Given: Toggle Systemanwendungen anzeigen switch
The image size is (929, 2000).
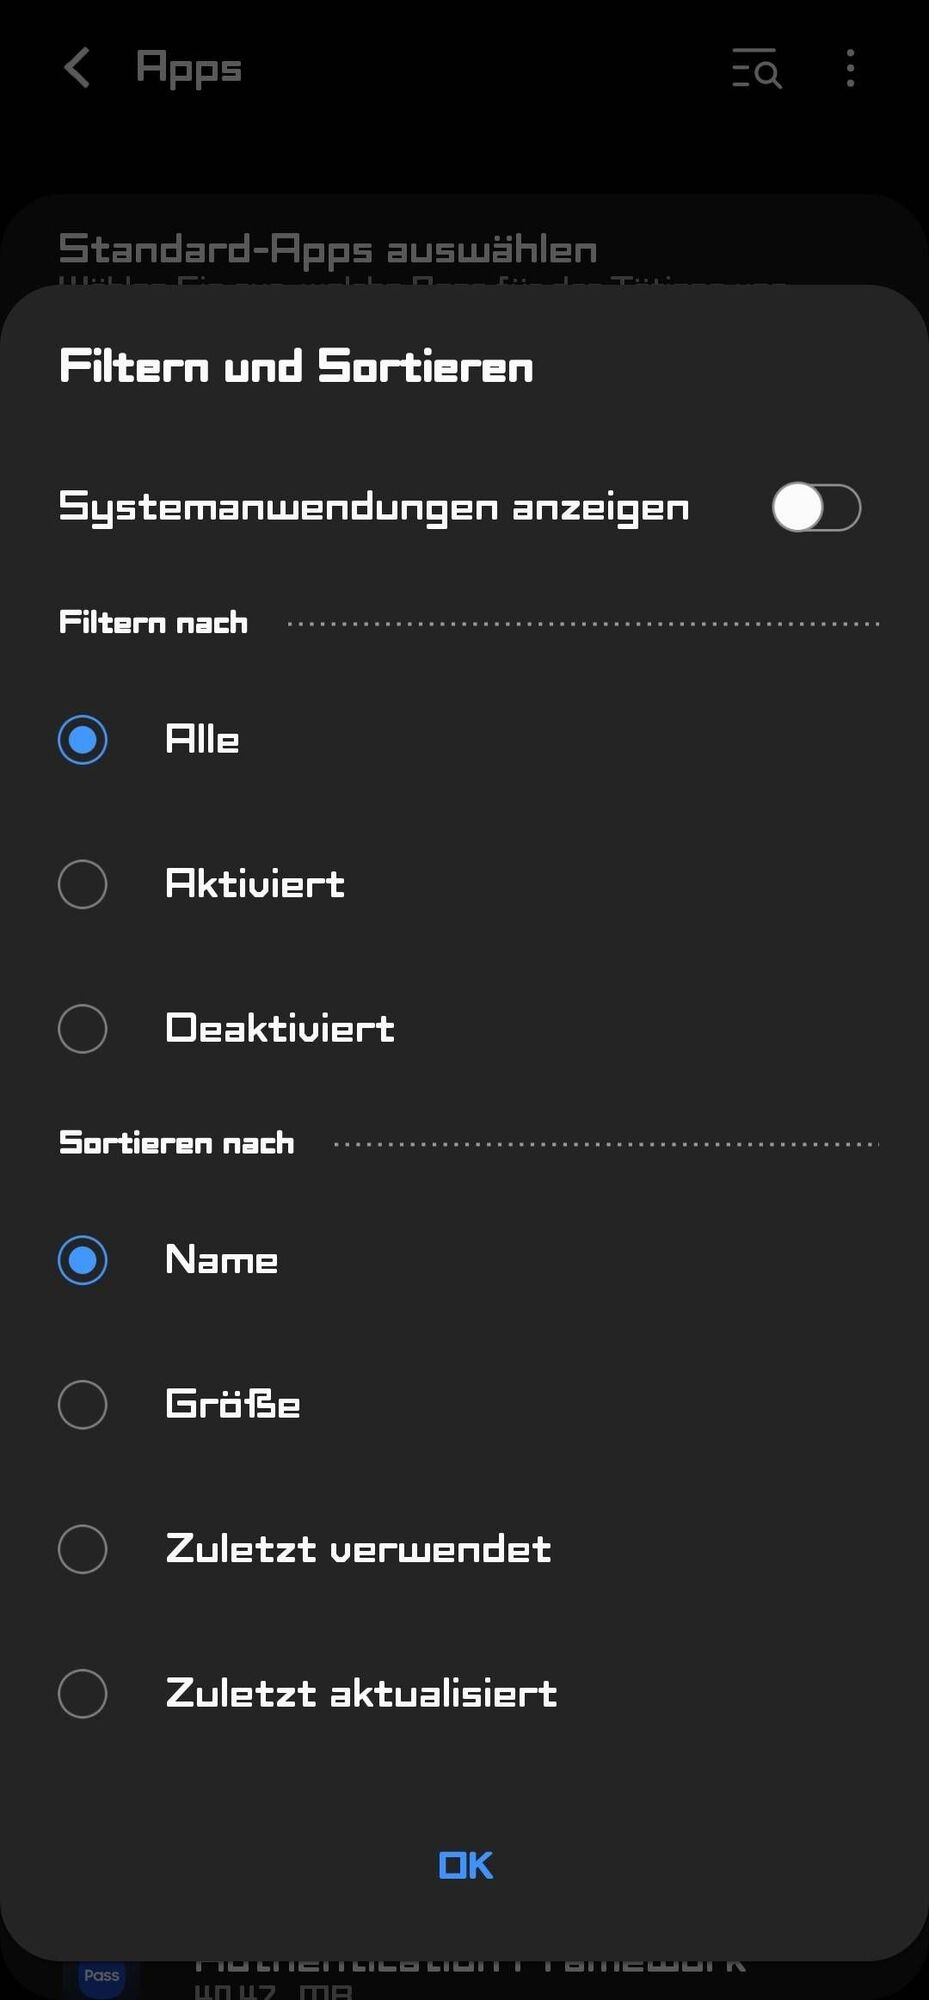Looking at the screenshot, I should [x=816, y=508].
